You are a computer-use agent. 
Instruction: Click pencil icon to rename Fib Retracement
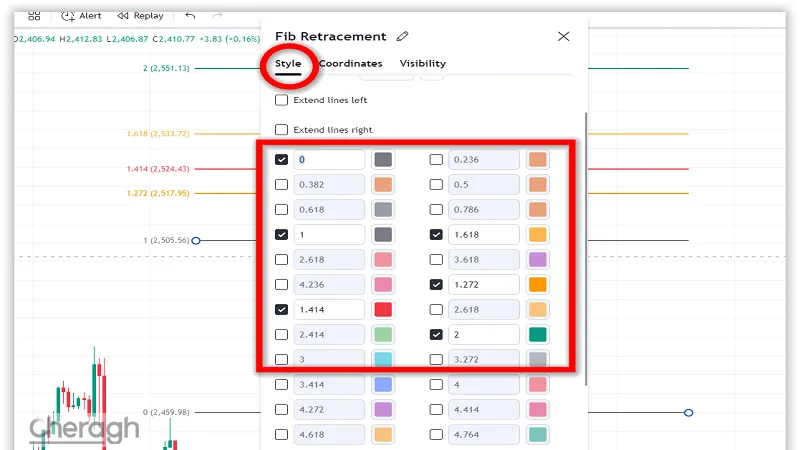[403, 36]
